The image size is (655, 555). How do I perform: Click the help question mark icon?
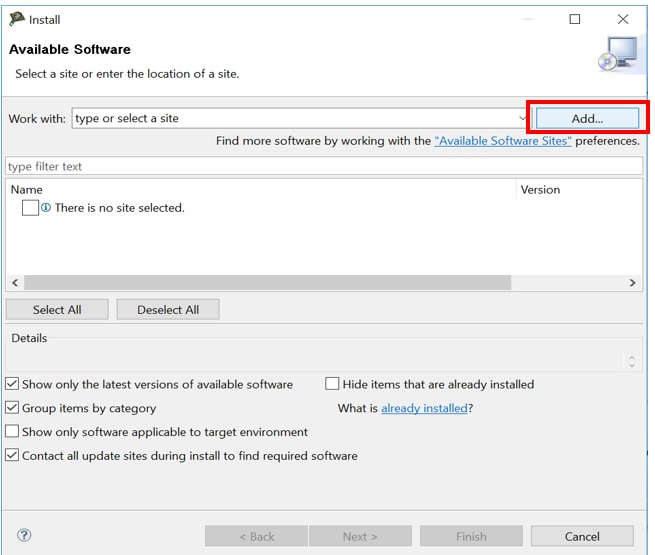pyautogui.click(x=24, y=536)
